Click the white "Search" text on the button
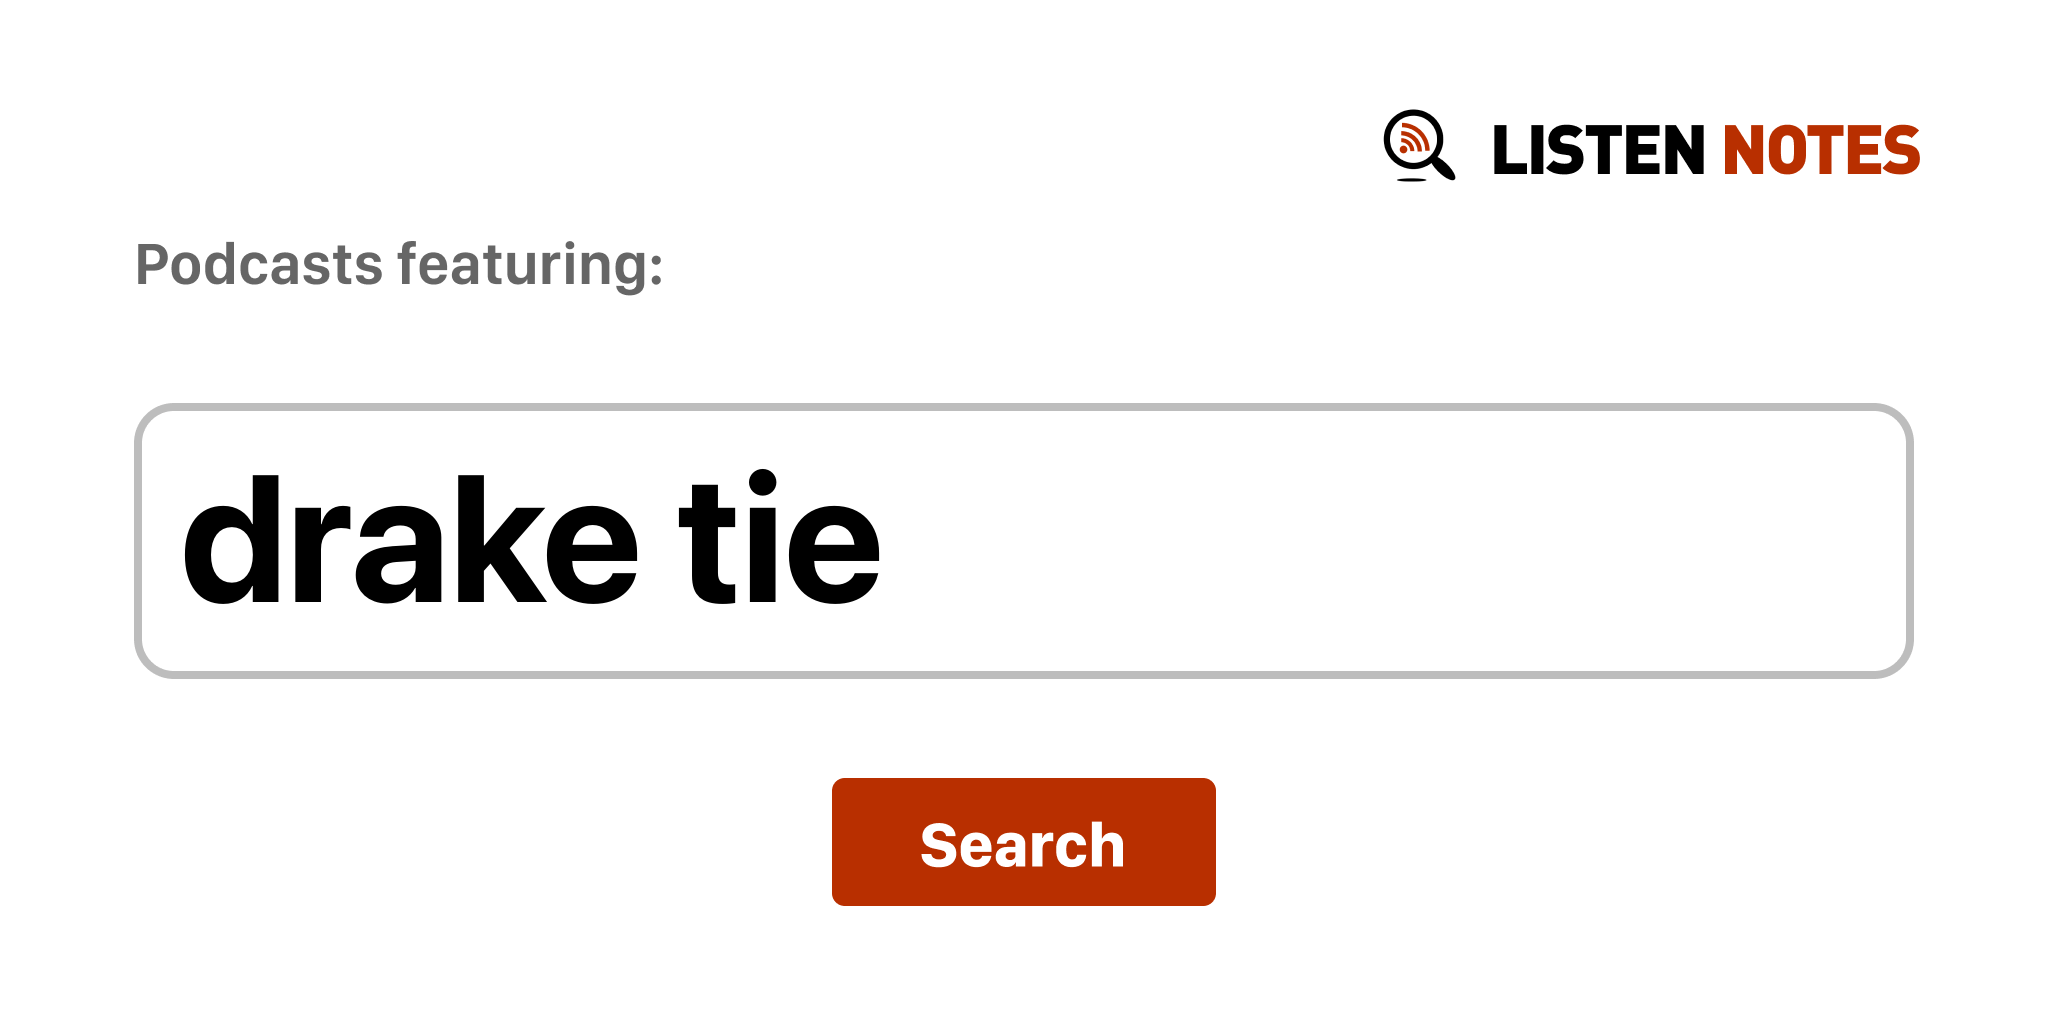The image size is (2048, 1024). click(x=1023, y=845)
